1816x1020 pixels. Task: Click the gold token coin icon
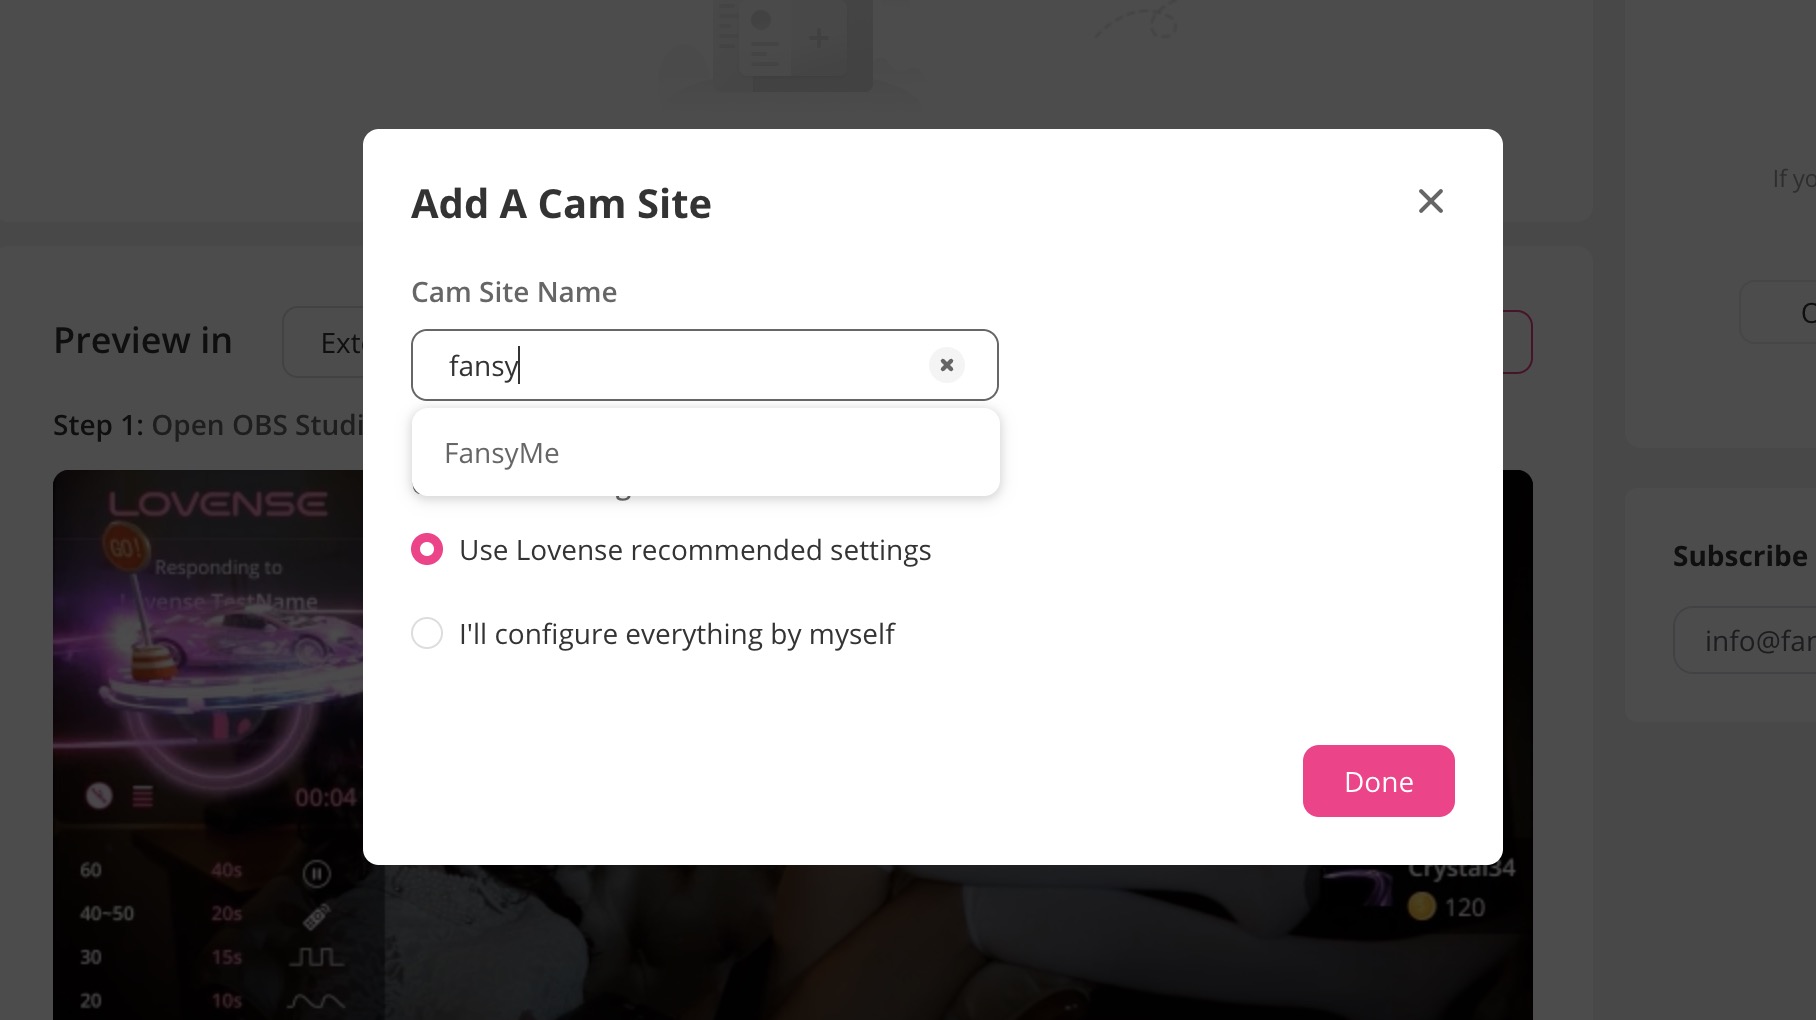1421,907
